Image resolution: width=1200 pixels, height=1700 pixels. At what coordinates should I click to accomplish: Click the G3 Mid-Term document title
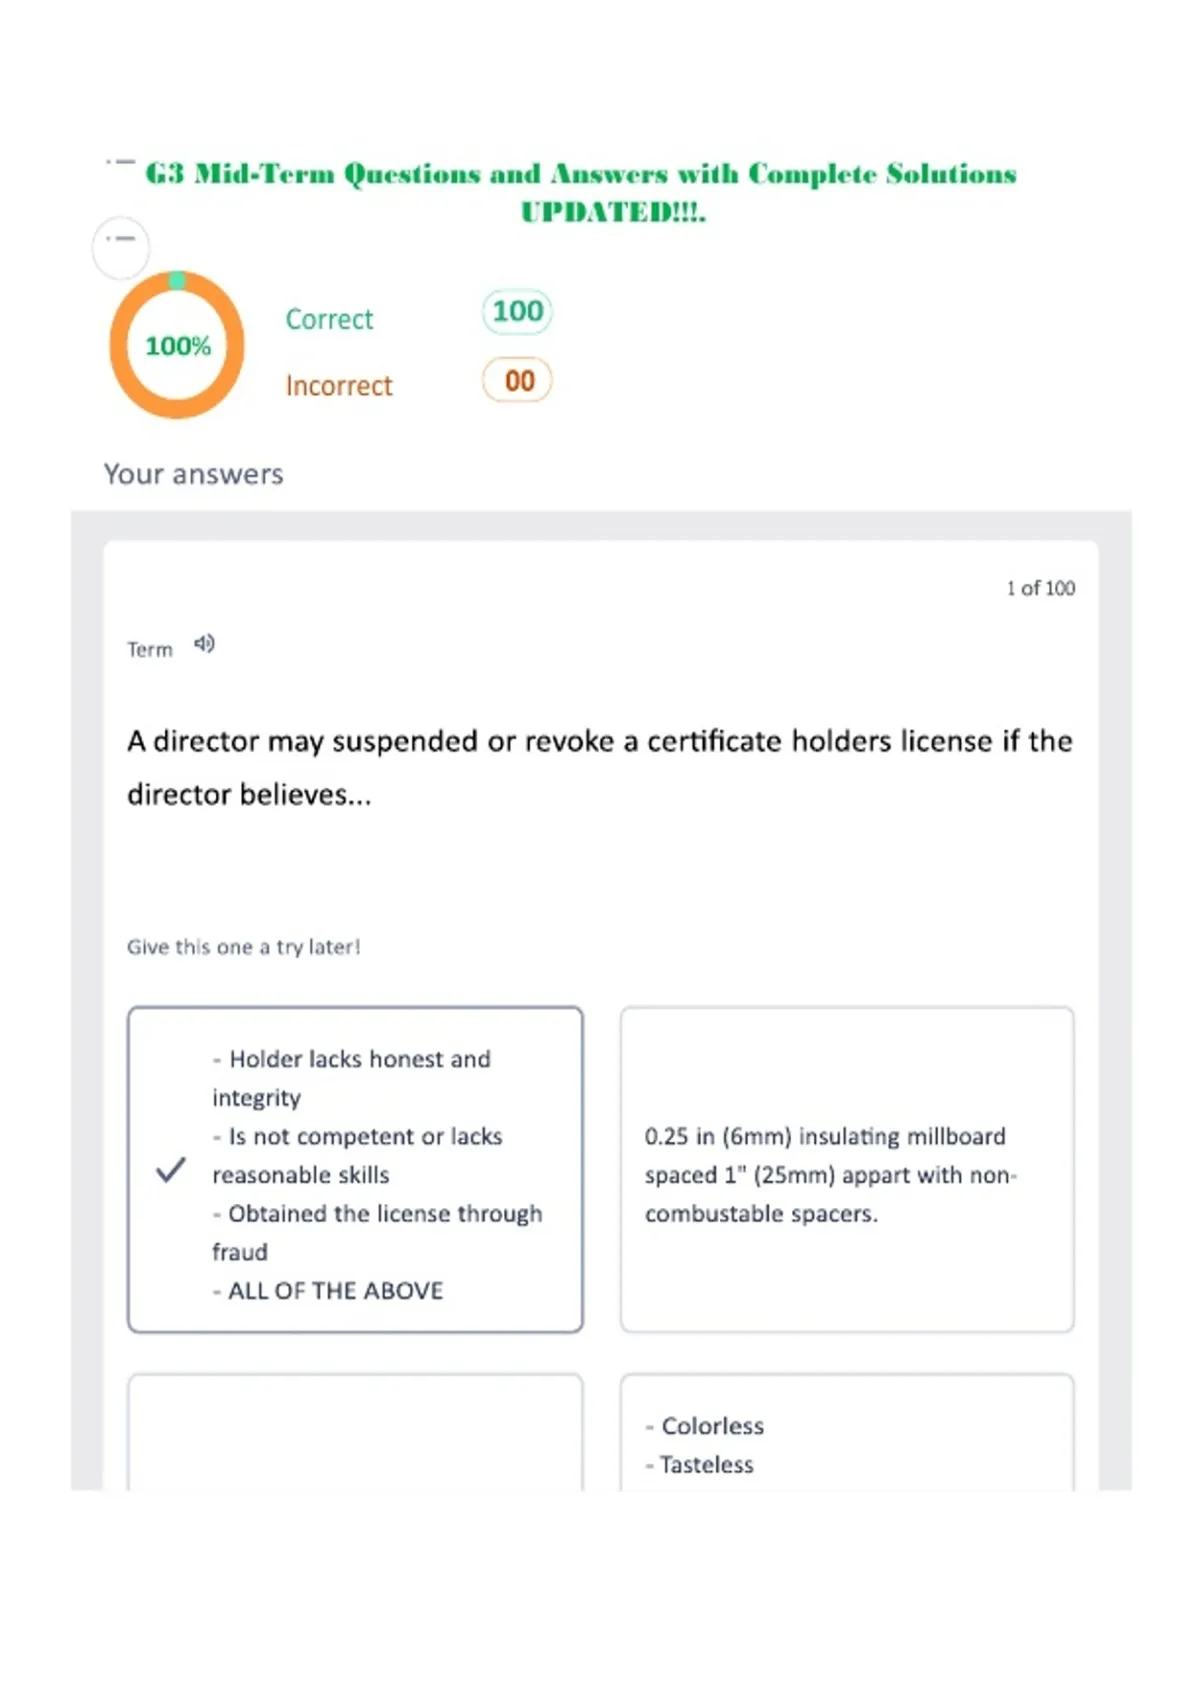(581, 192)
